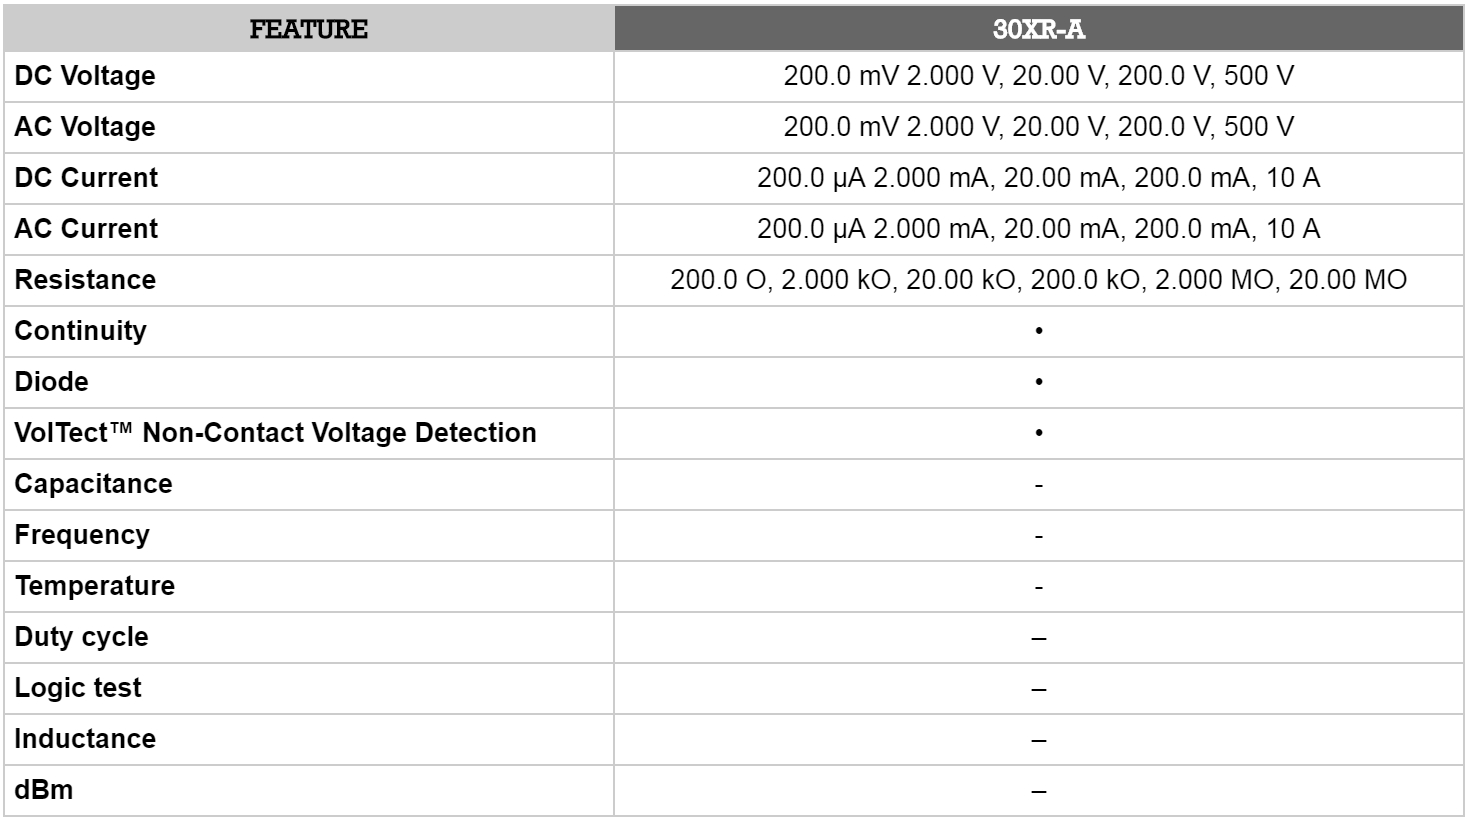This screenshot has width=1468, height=819.
Task: Click the FEATURE column header
Action: (x=308, y=29)
